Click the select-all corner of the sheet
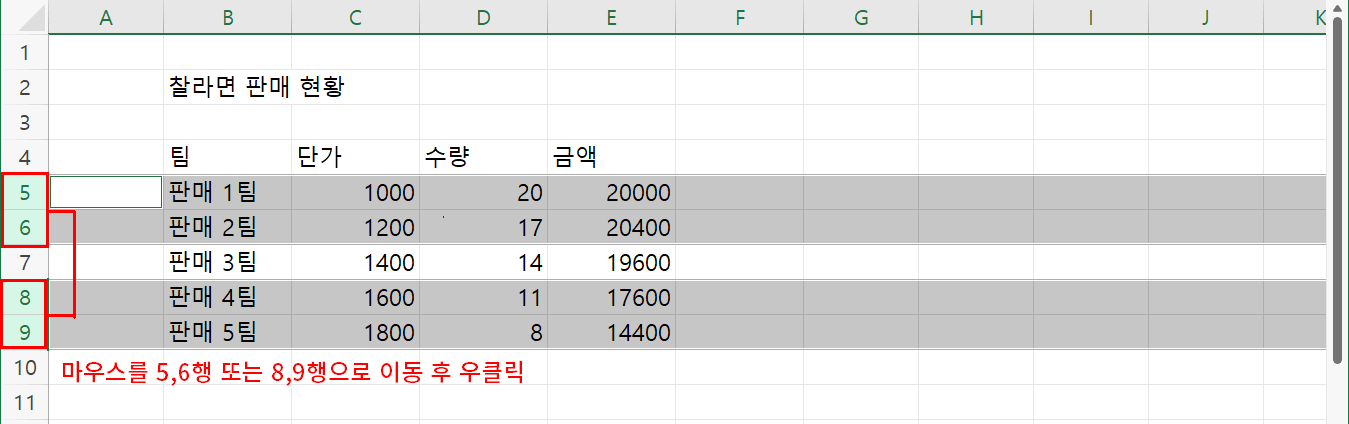The image size is (1349, 424). (x=24, y=16)
